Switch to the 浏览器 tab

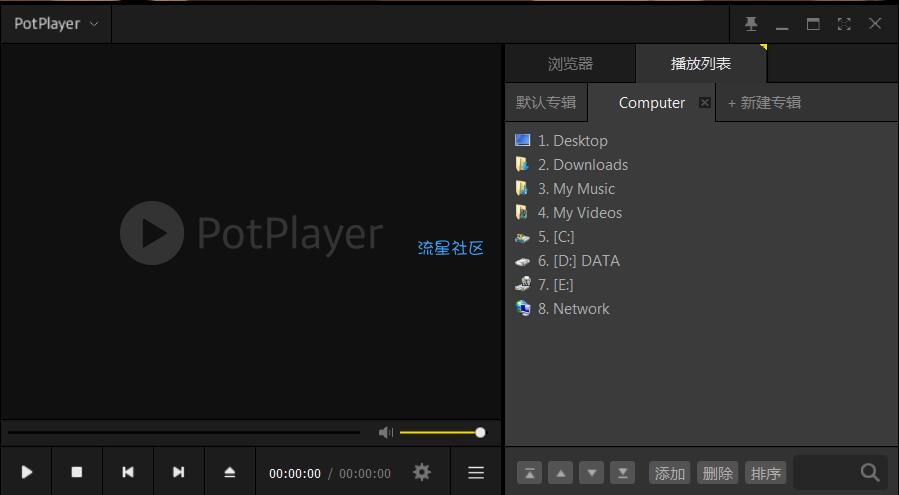pos(570,64)
